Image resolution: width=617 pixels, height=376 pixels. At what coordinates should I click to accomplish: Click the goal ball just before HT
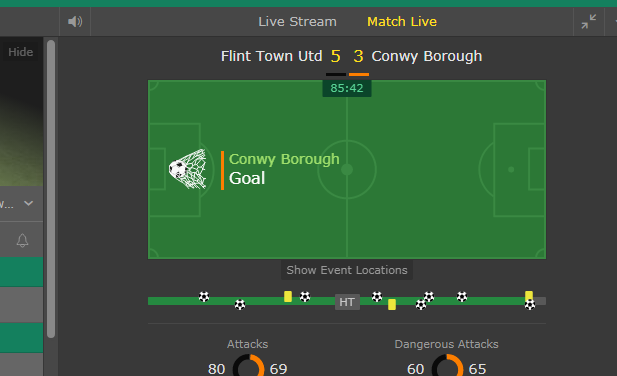(x=305, y=297)
